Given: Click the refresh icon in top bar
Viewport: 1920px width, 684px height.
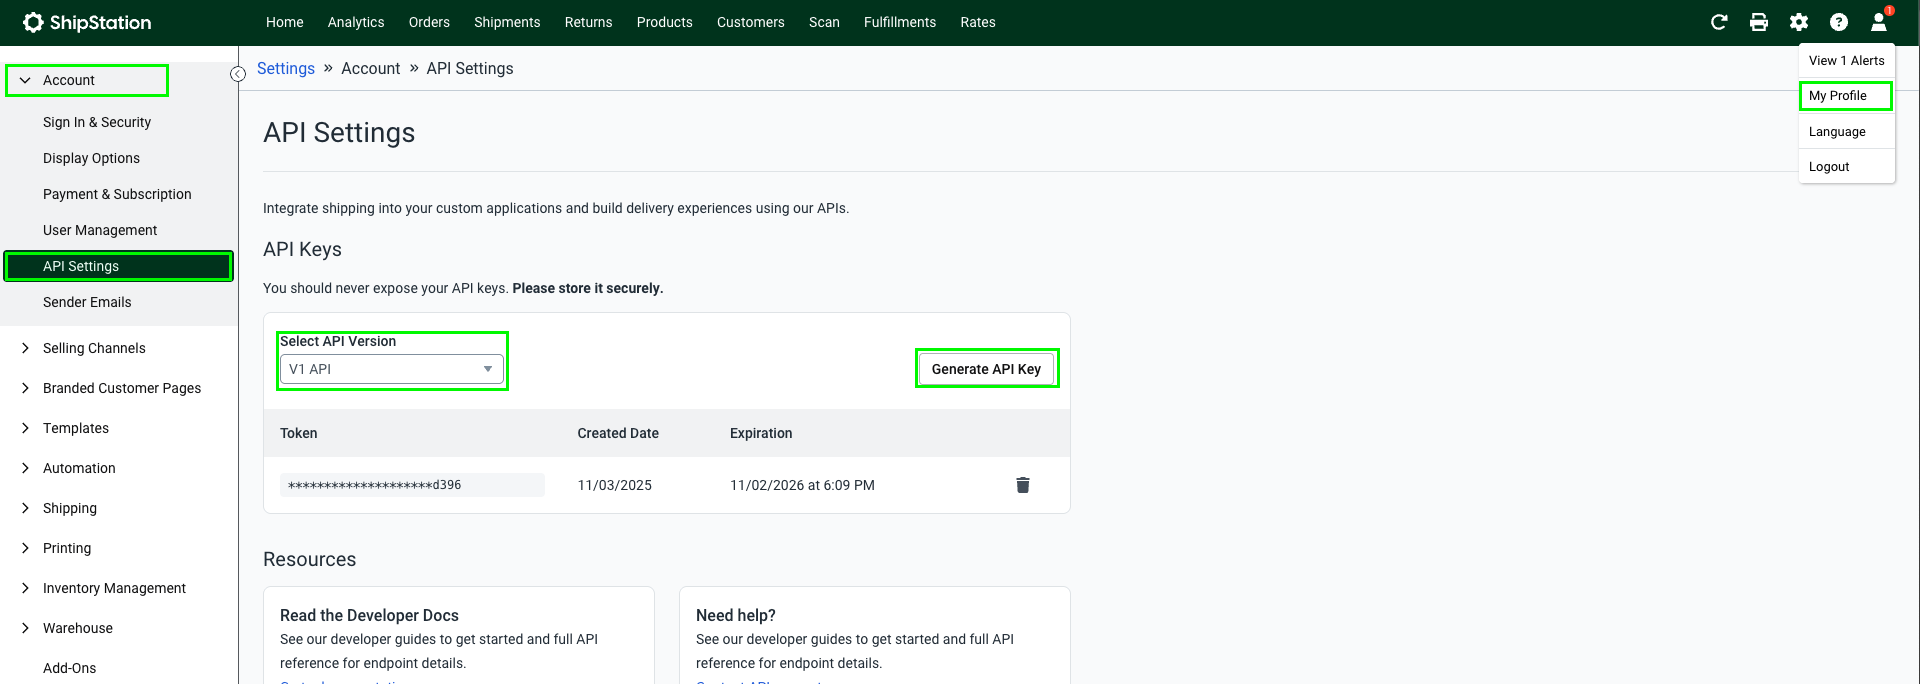Looking at the screenshot, I should coord(1719,22).
